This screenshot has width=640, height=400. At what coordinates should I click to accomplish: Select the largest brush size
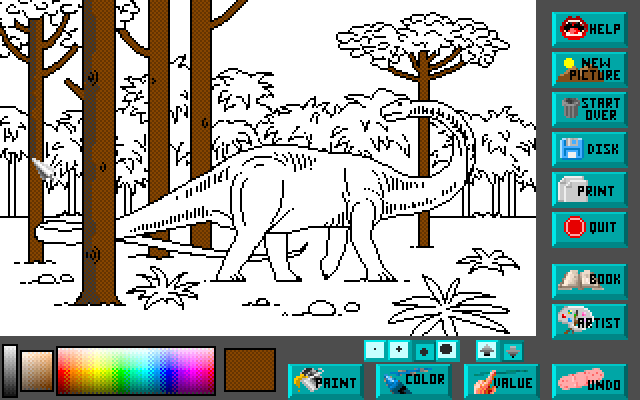(x=446, y=350)
